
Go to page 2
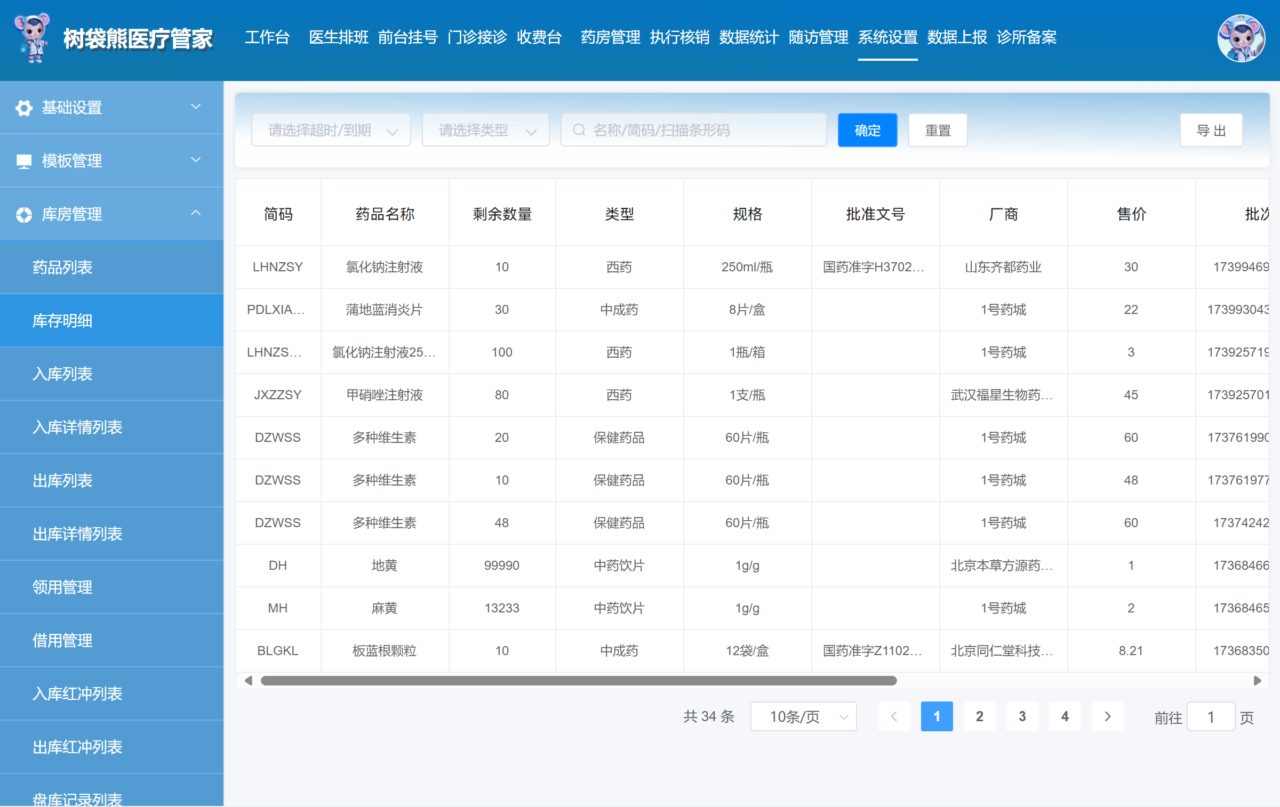coord(979,716)
